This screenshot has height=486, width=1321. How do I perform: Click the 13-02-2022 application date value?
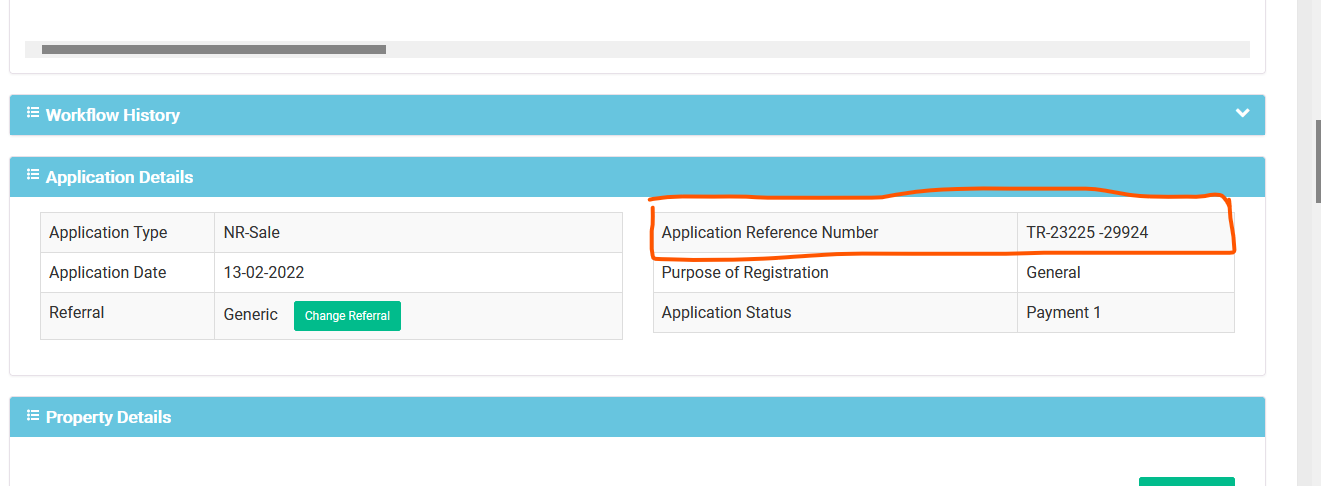(264, 273)
